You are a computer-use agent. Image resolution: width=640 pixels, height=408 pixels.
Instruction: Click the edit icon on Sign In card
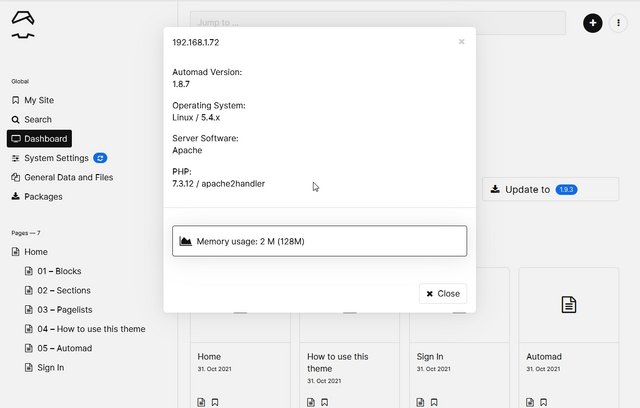coord(420,402)
